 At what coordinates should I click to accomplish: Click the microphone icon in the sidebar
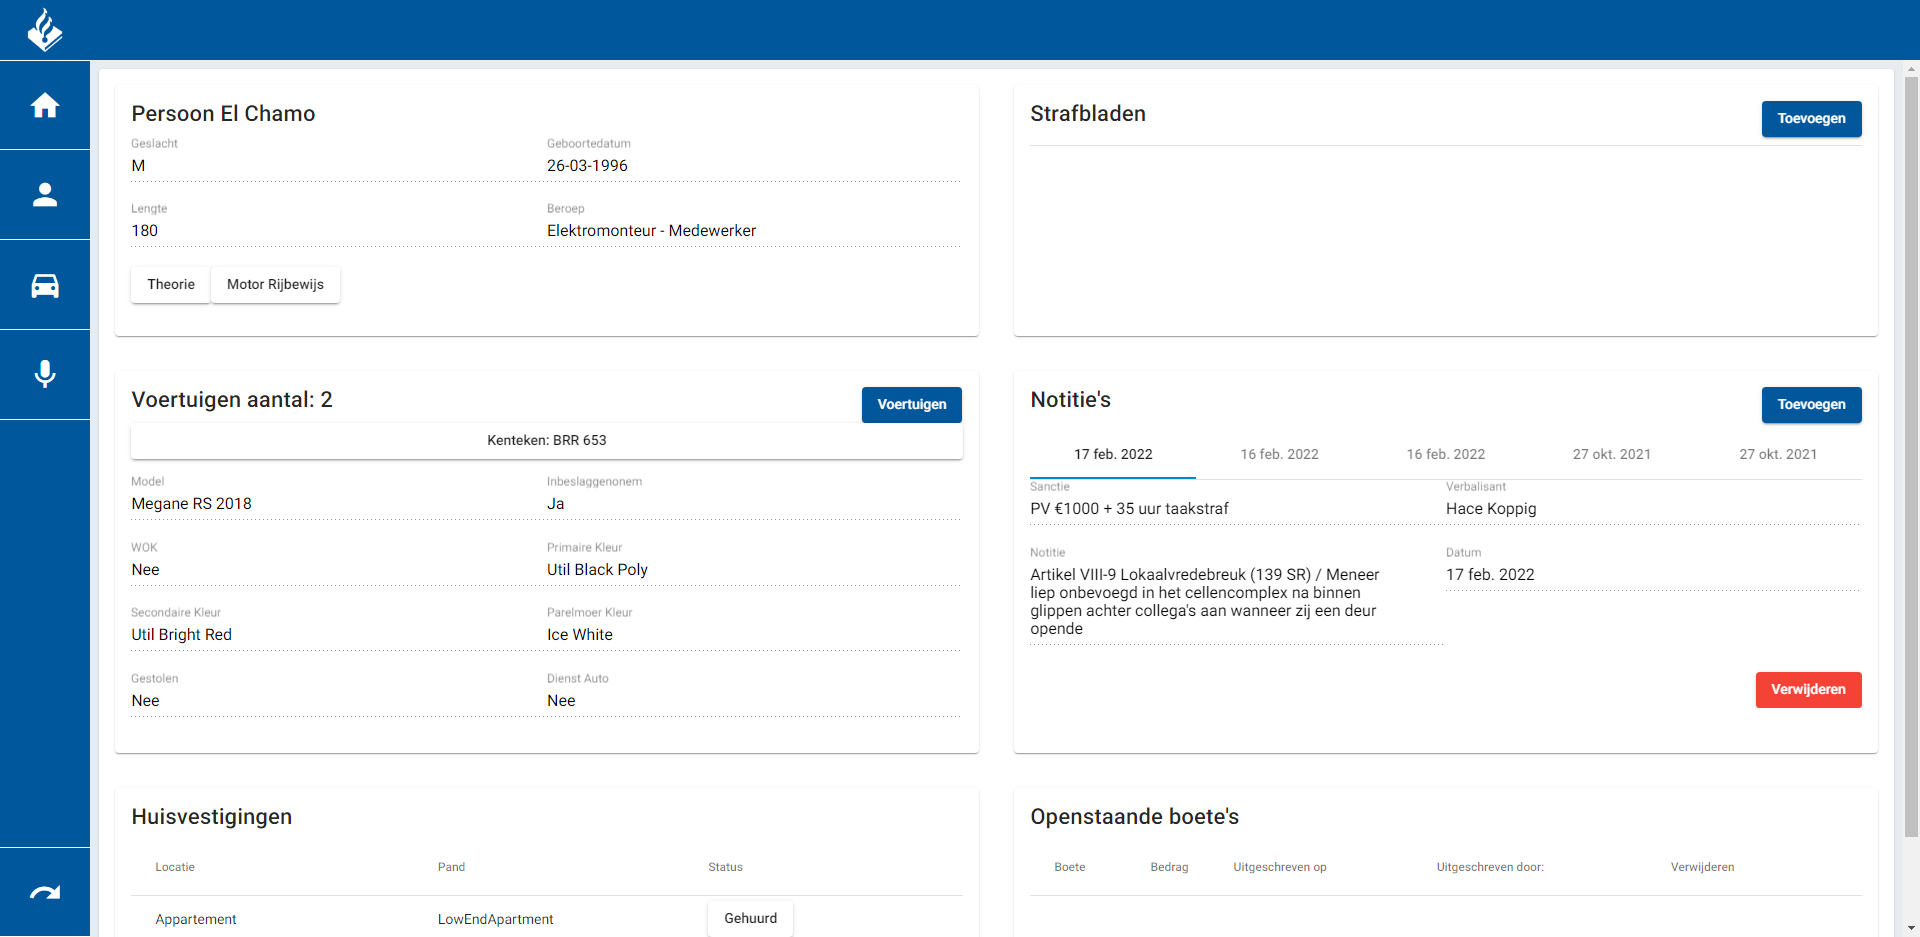[45, 374]
